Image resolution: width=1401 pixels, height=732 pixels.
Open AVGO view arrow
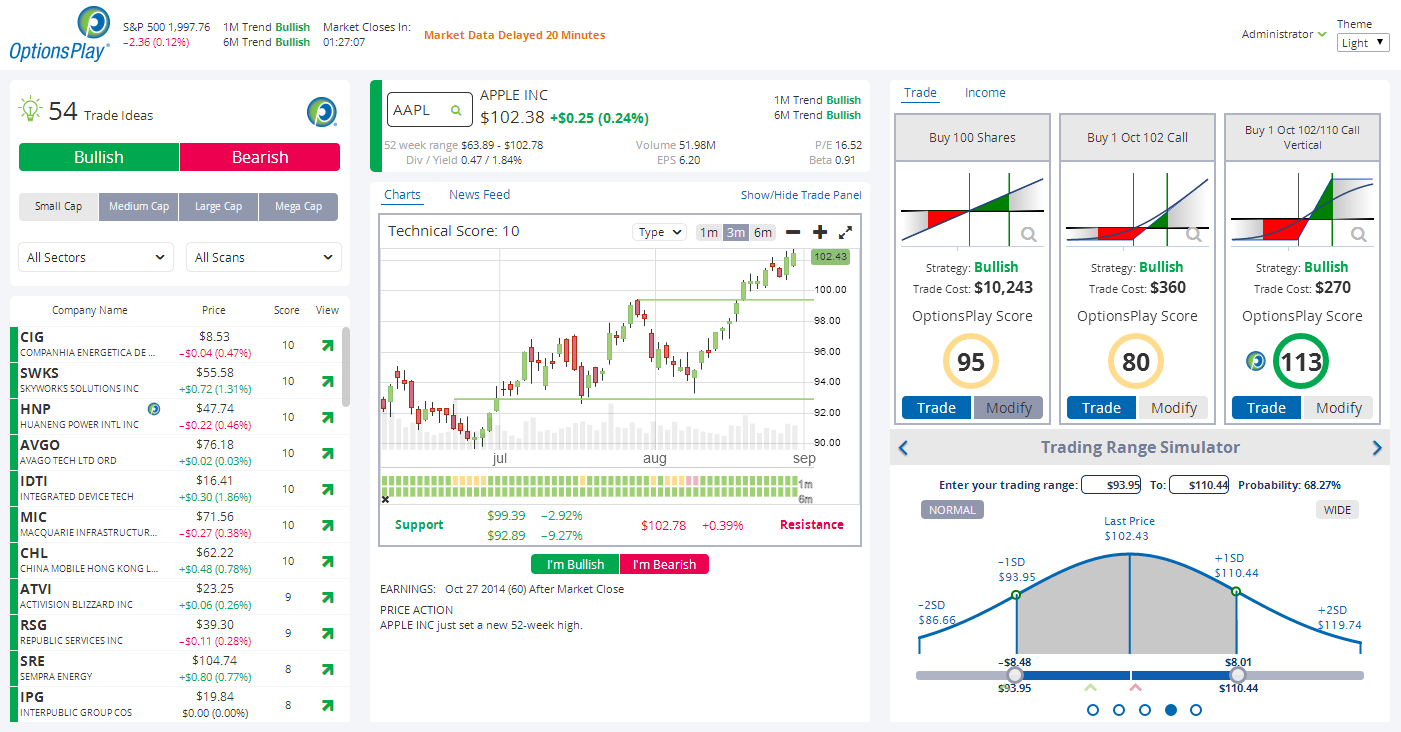[x=327, y=453]
